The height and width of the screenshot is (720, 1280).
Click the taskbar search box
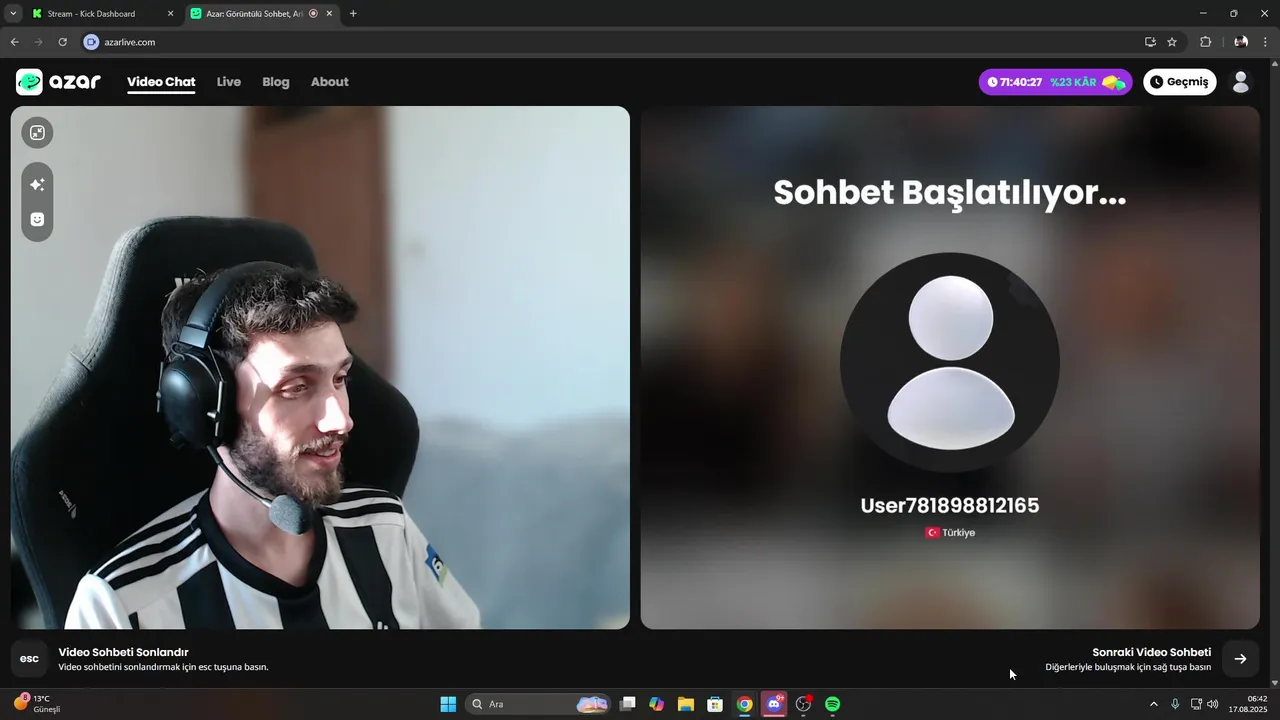coord(539,704)
